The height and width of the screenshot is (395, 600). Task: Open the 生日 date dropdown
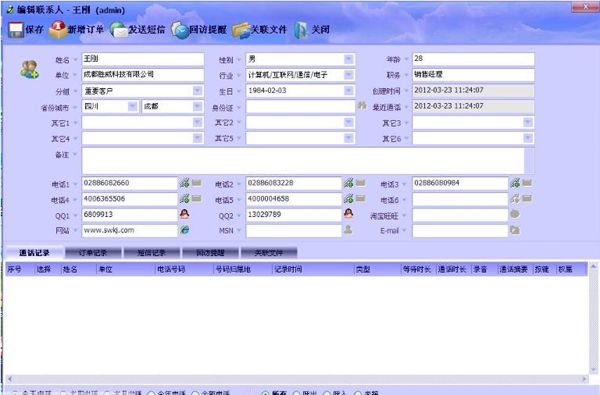point(348,91)
